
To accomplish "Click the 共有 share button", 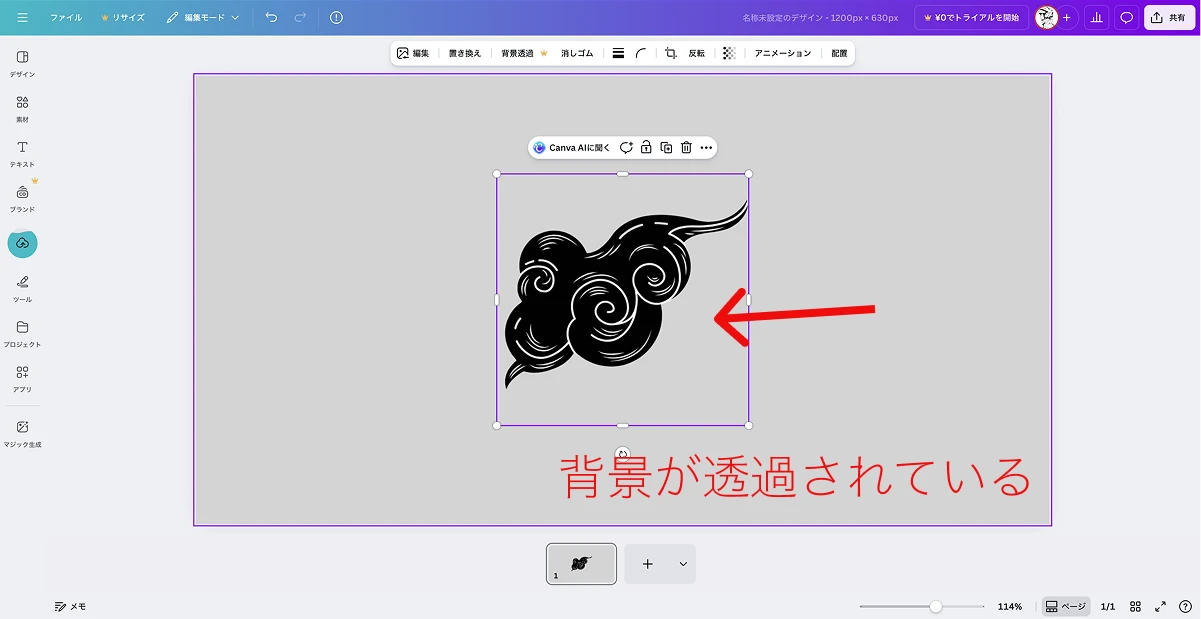I will pos(1169,18).
